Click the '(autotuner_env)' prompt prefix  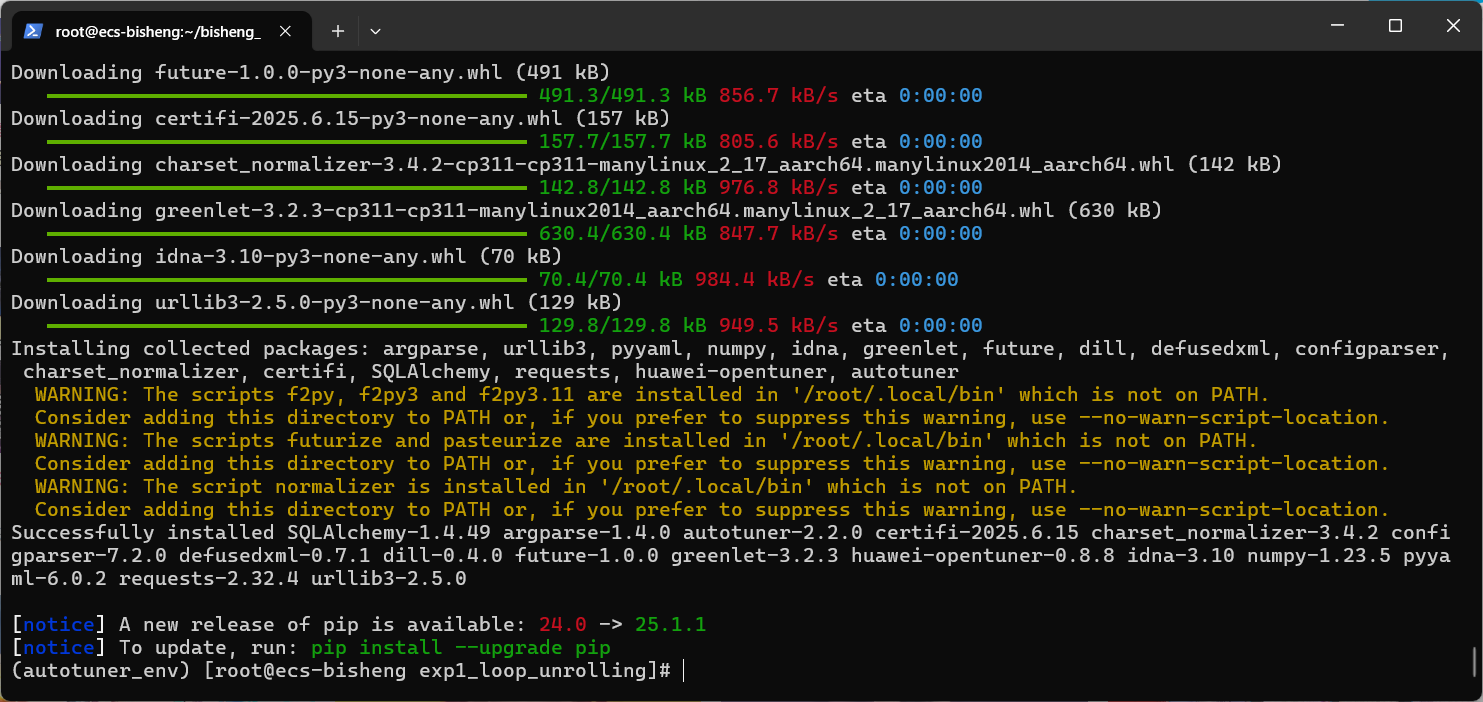[x=100, y=671]
